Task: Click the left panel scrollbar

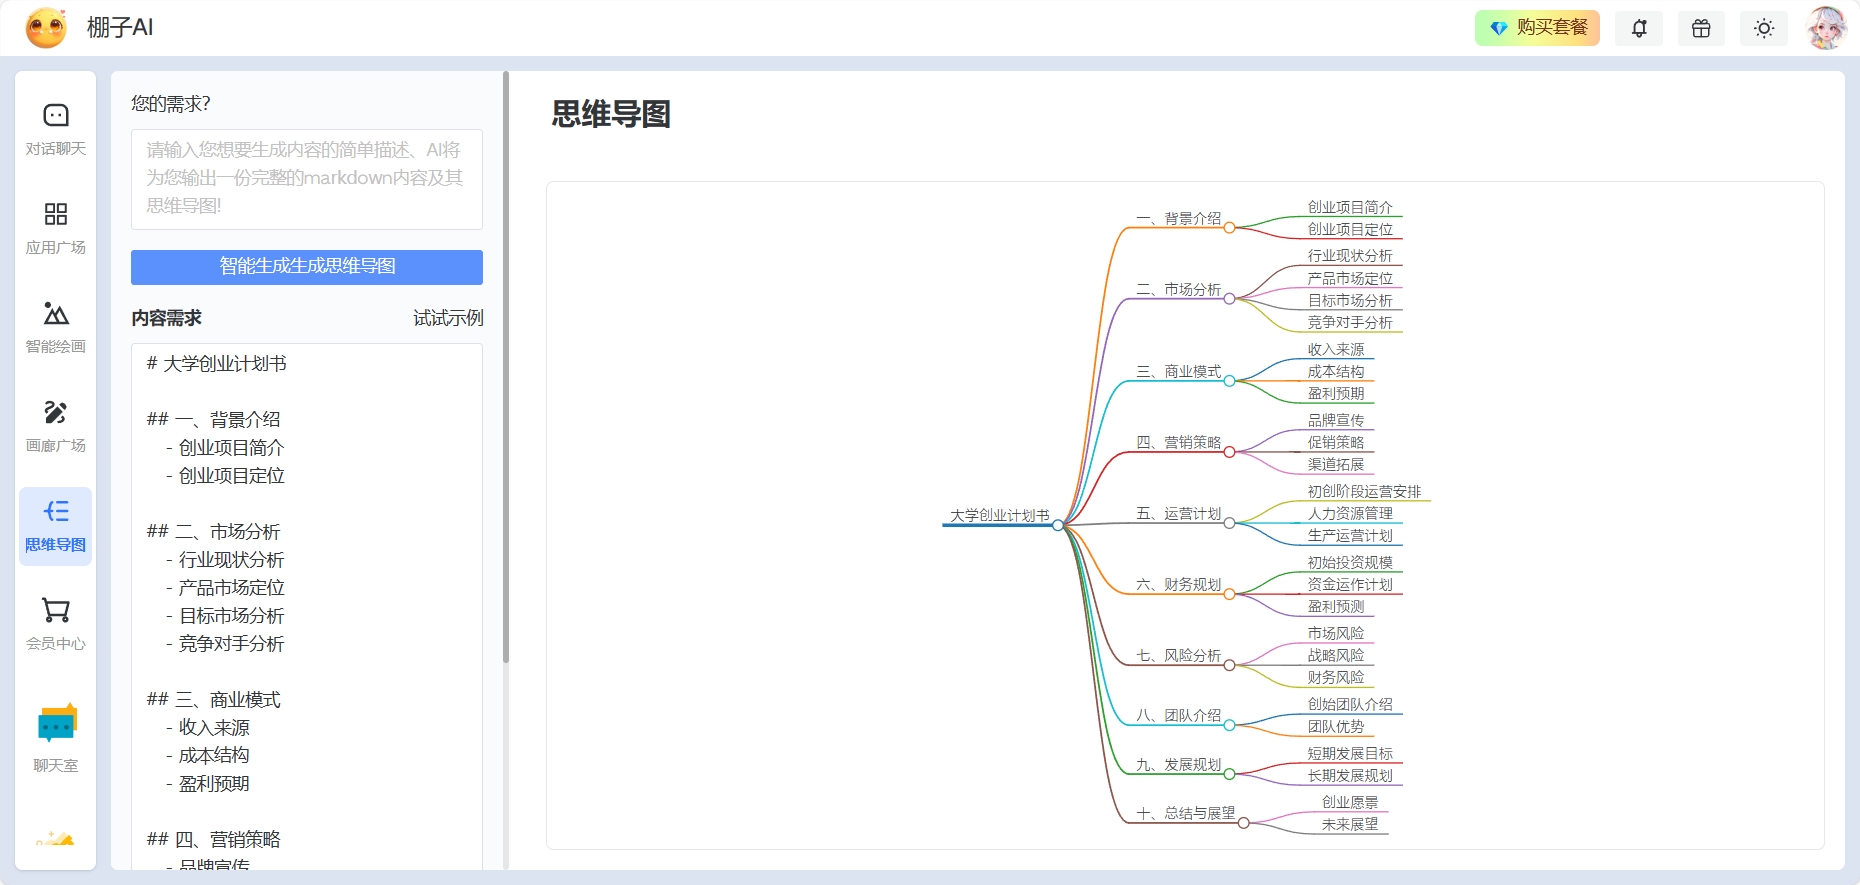Action: pyautogui.click(x=506, y=366)
